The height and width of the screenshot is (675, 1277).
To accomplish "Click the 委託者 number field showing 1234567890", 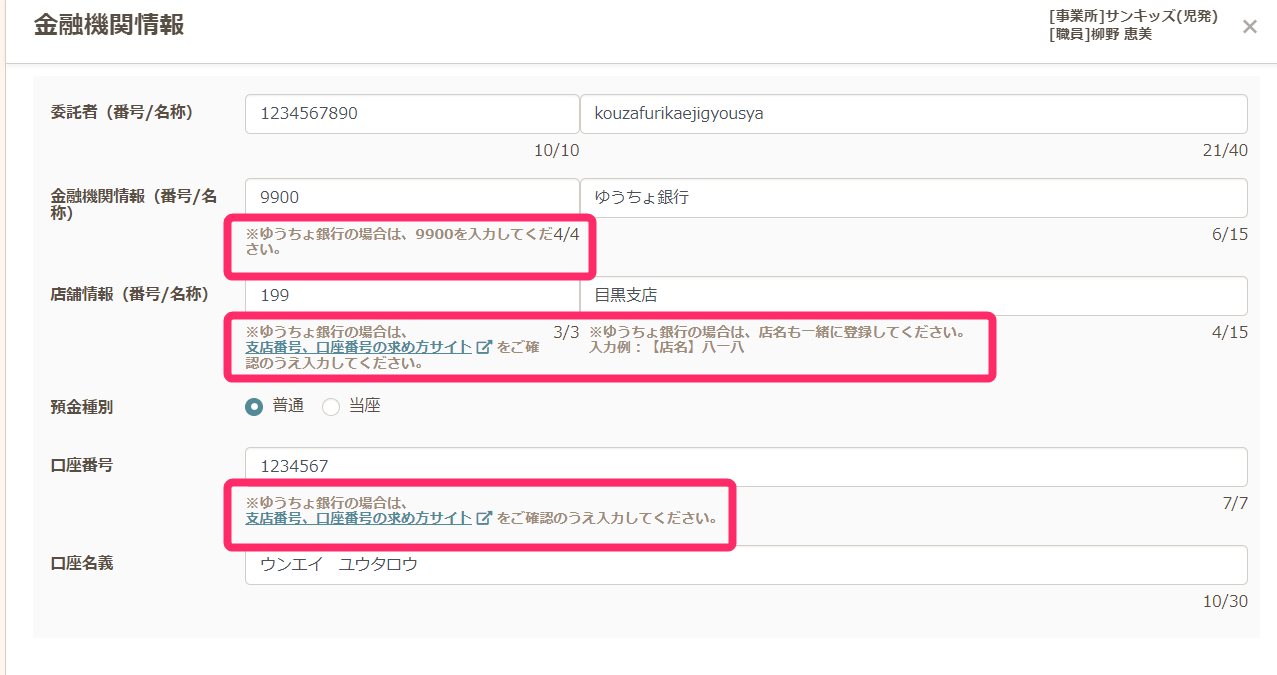I will 411,114.
